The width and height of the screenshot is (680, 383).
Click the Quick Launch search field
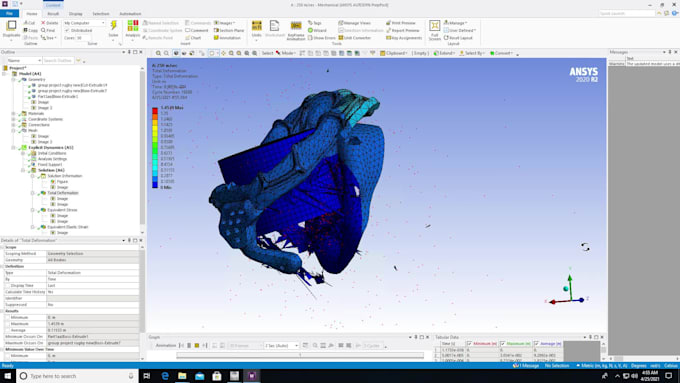(627, 13)
